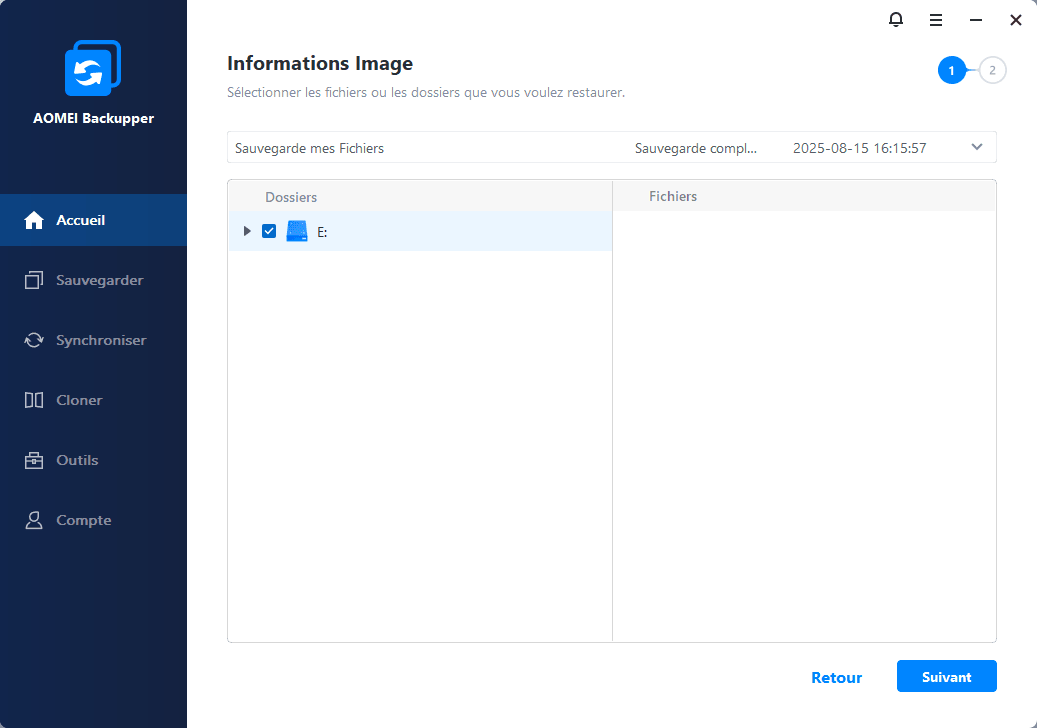This screenshot has width=1037, height=728.
Task: Click the E: drive icon
Action: 297,231
